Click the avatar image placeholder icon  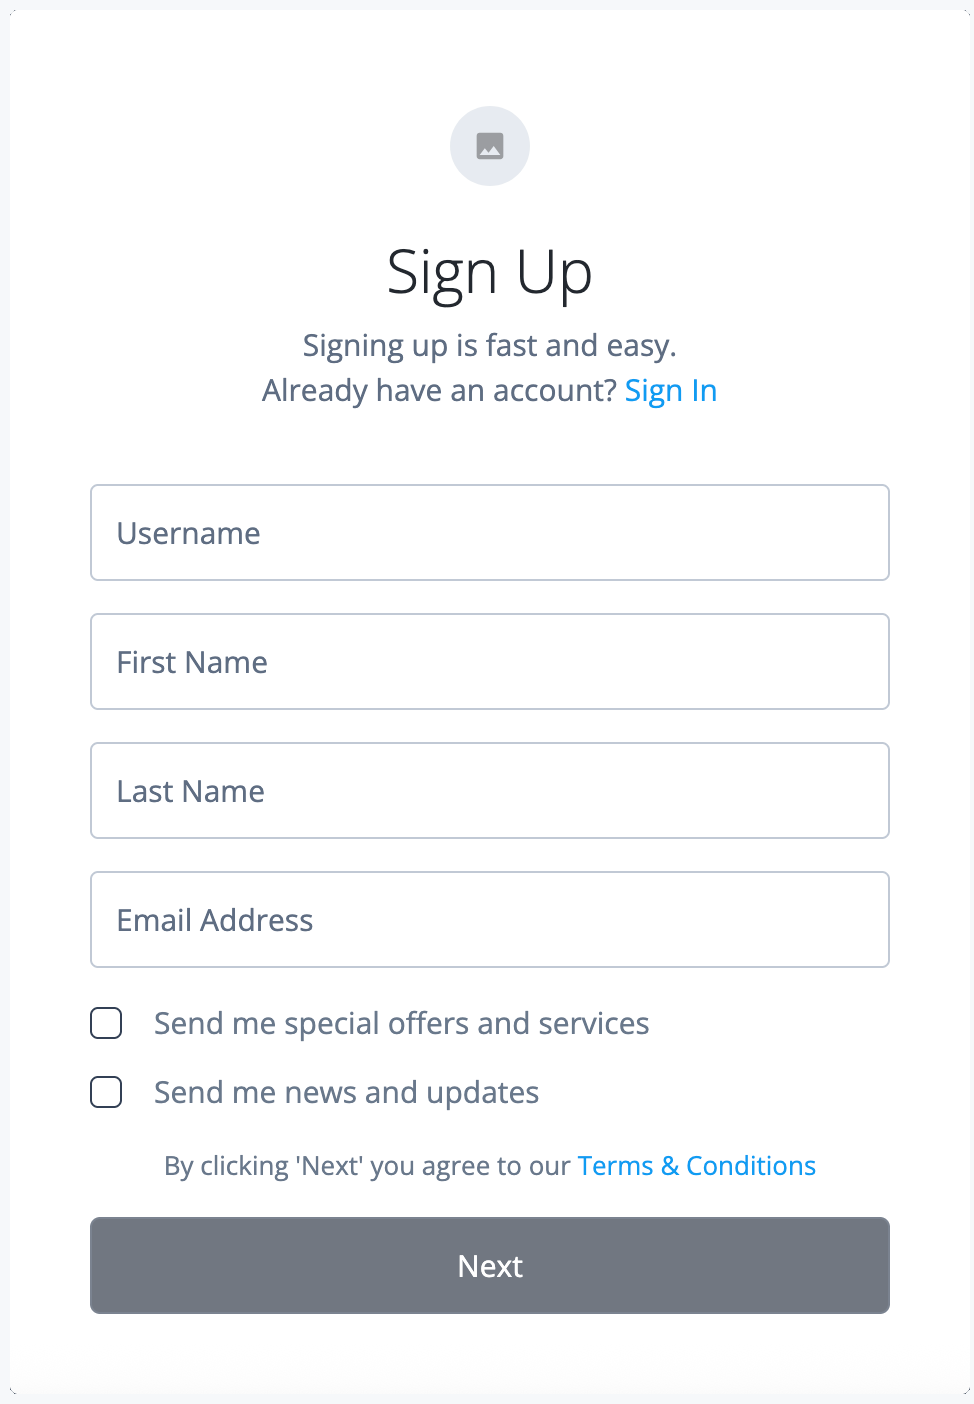click(489, 145)
